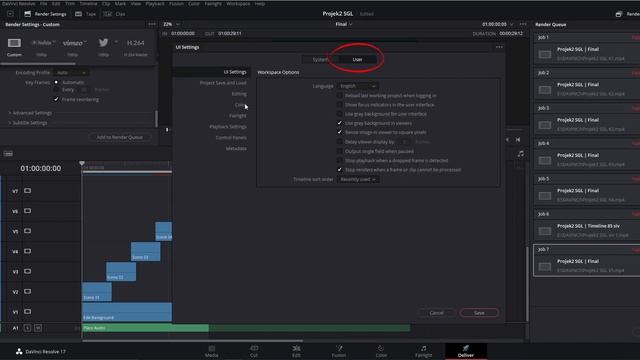This screenshot has width=640, height=360.
Task: Click the viewer options three-dot menu
Action: click(523, 24)
